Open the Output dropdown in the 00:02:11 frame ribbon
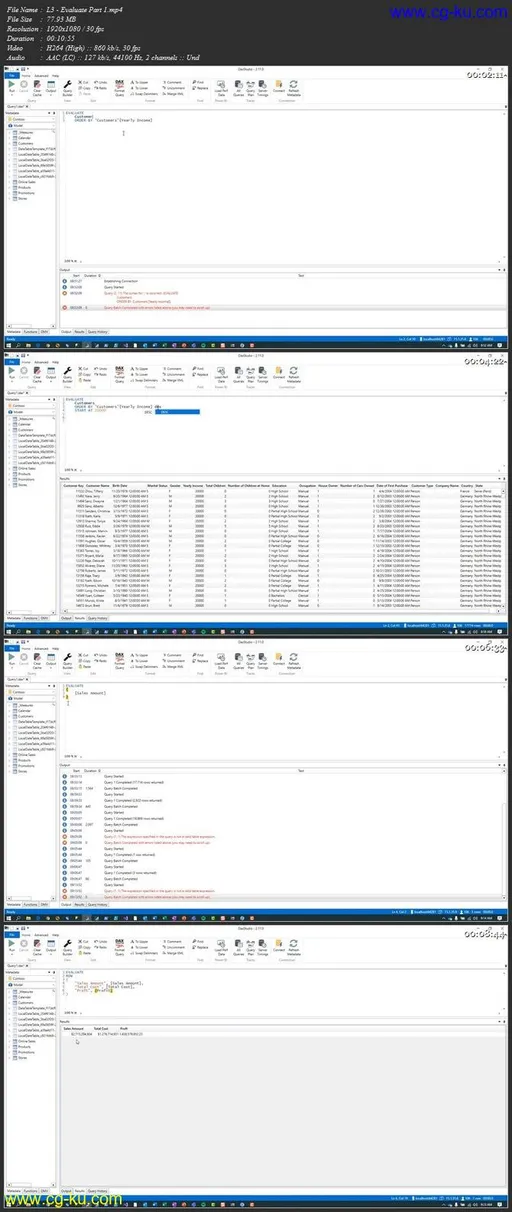This screenshot has width=512, height=1212. pyautogui.click(x=53, y=87)
